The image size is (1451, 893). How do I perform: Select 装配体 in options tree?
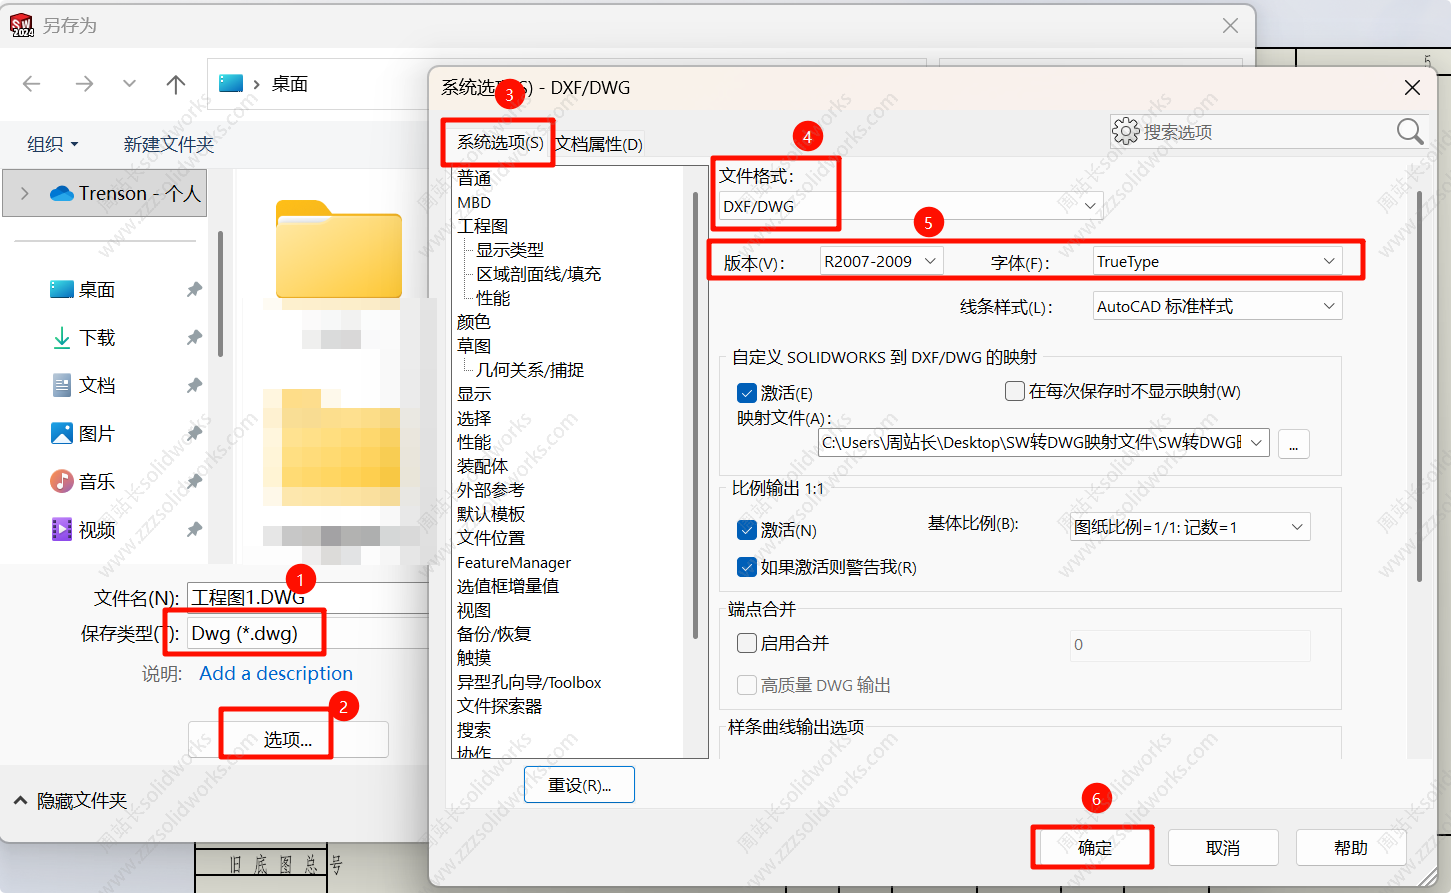click(483, 466)
